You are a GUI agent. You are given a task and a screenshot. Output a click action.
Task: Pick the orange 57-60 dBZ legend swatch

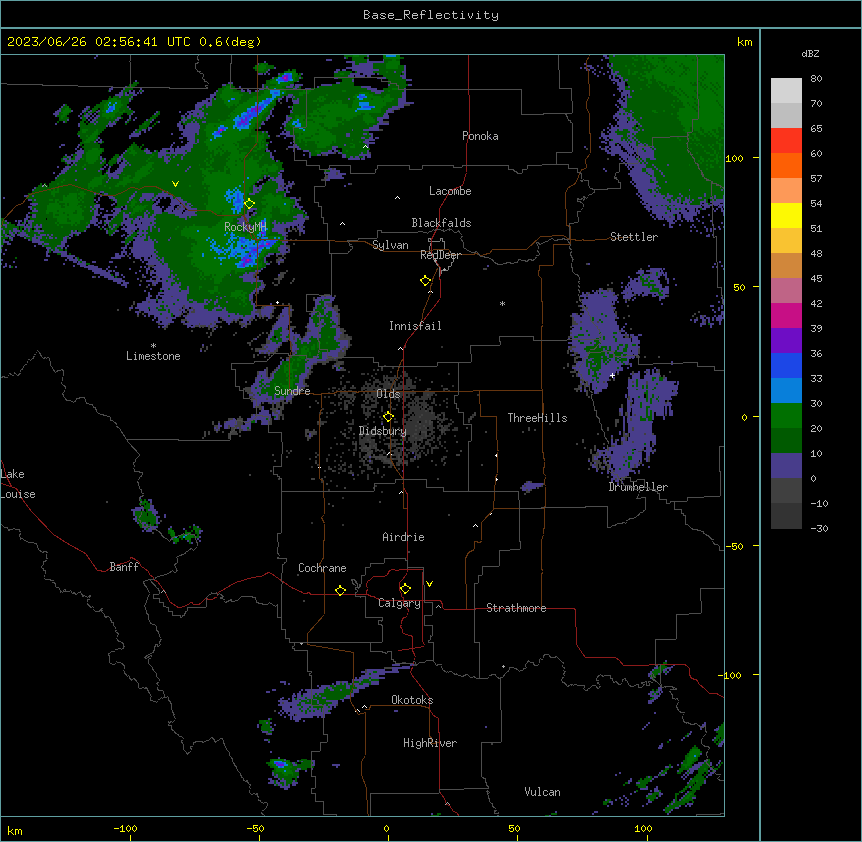tap(786, 166)
